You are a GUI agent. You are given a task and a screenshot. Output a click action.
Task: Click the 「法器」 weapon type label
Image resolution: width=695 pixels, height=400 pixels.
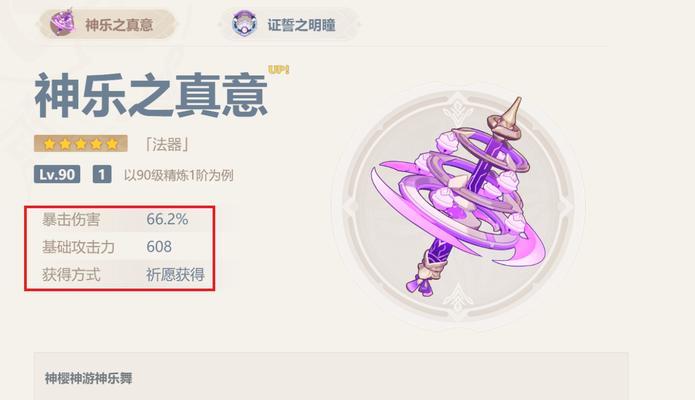[x=167, y=145]
